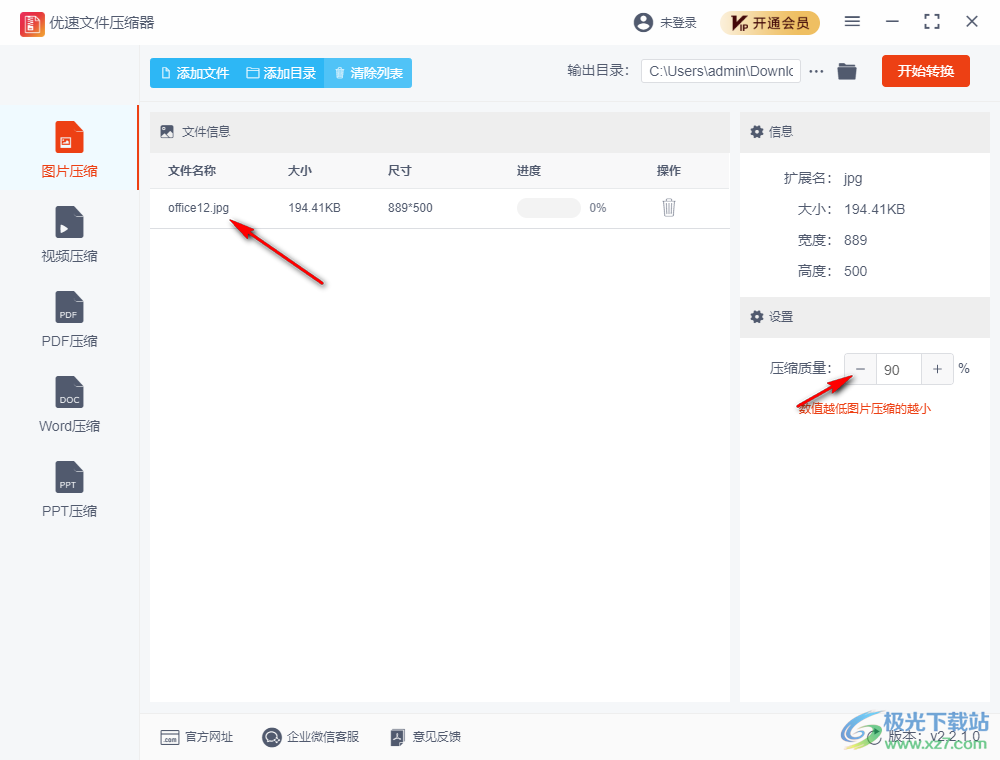The width and height of the screenshot is (1000, 760).
Task: Open the hamburger menu in title bar
Action: pyautogui.click(x=852, y=22)
